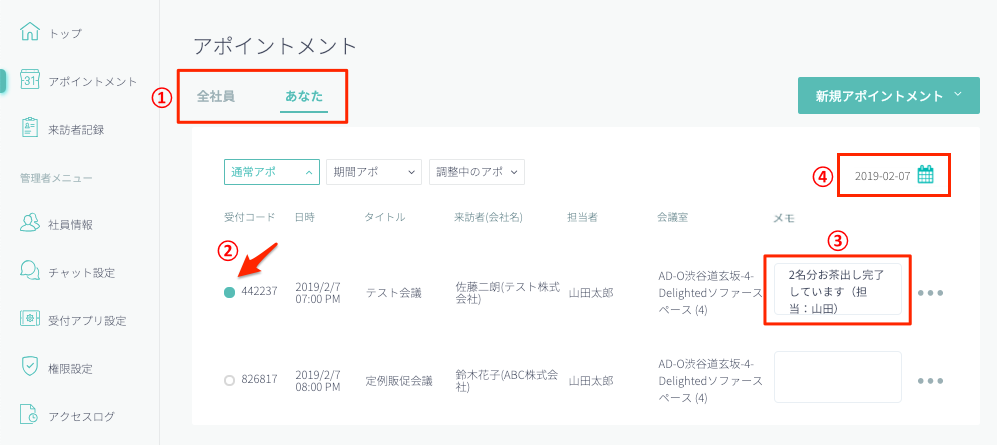Click the reception app settings icon

30,320
